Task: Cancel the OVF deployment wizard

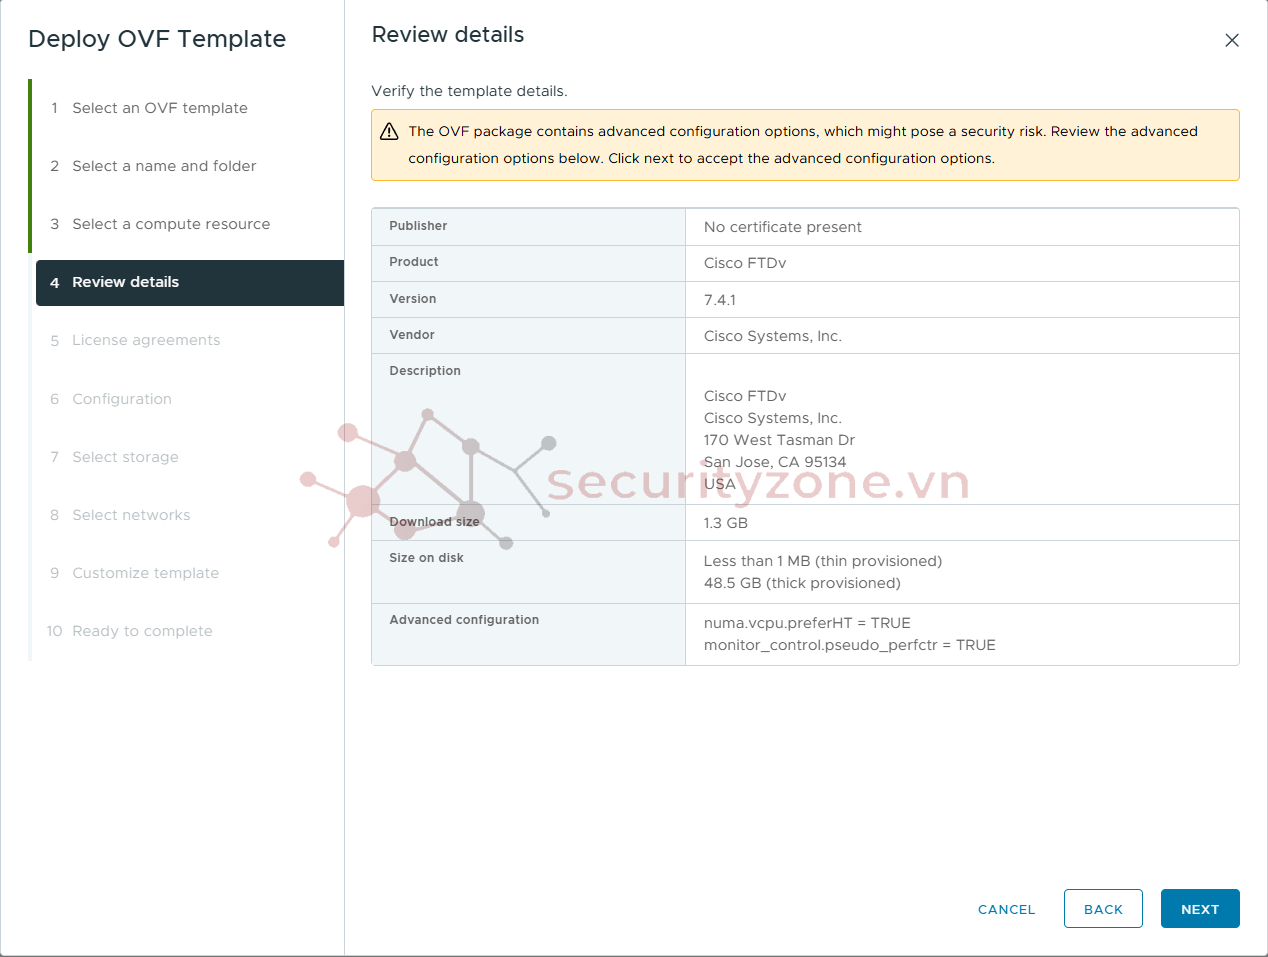Action: coord(1006,909)
